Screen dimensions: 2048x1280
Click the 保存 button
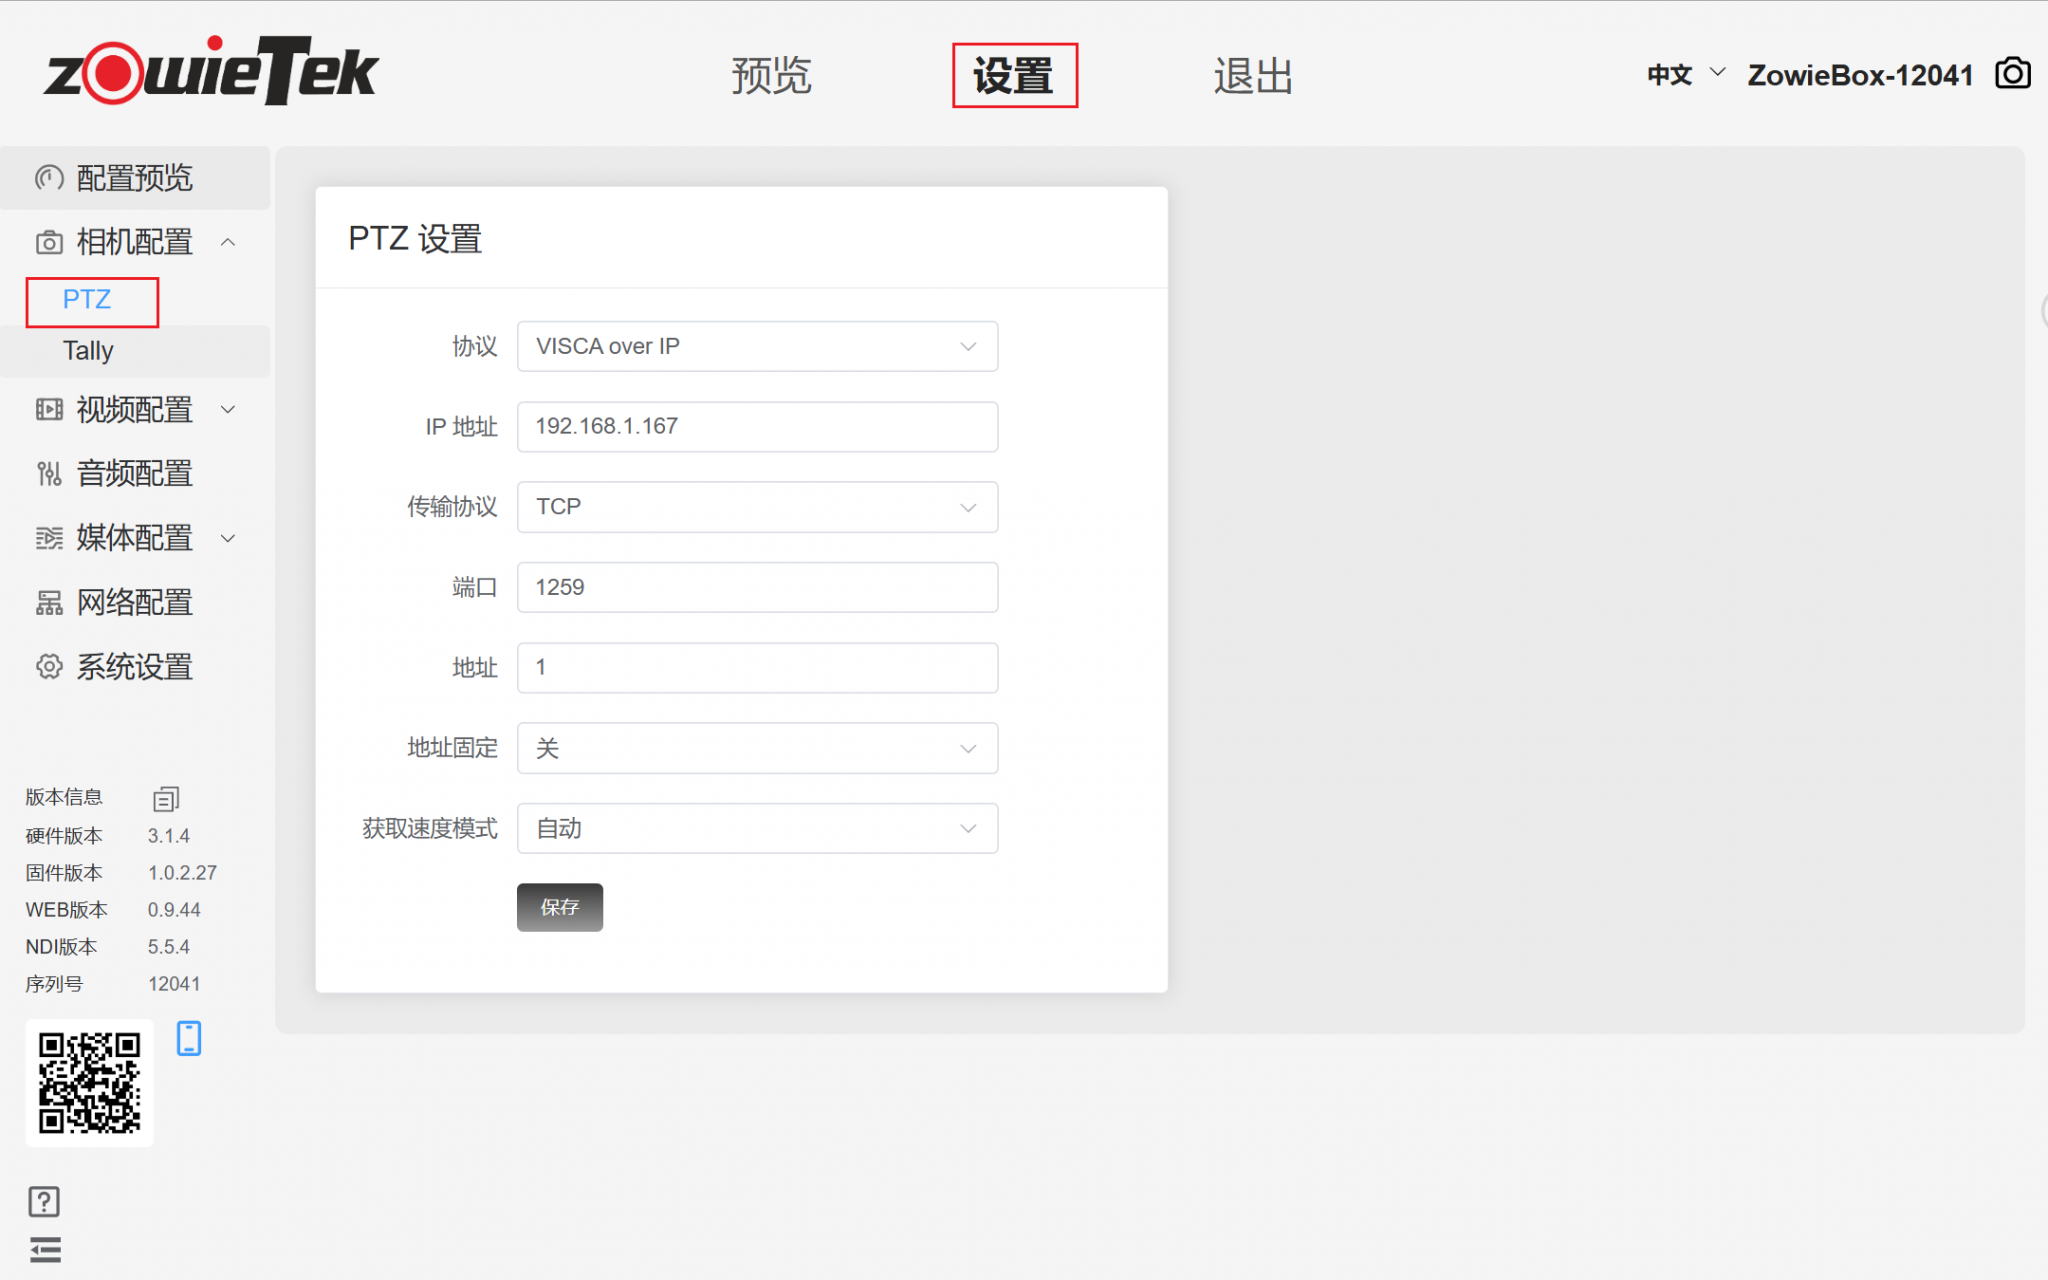point(560,907)
